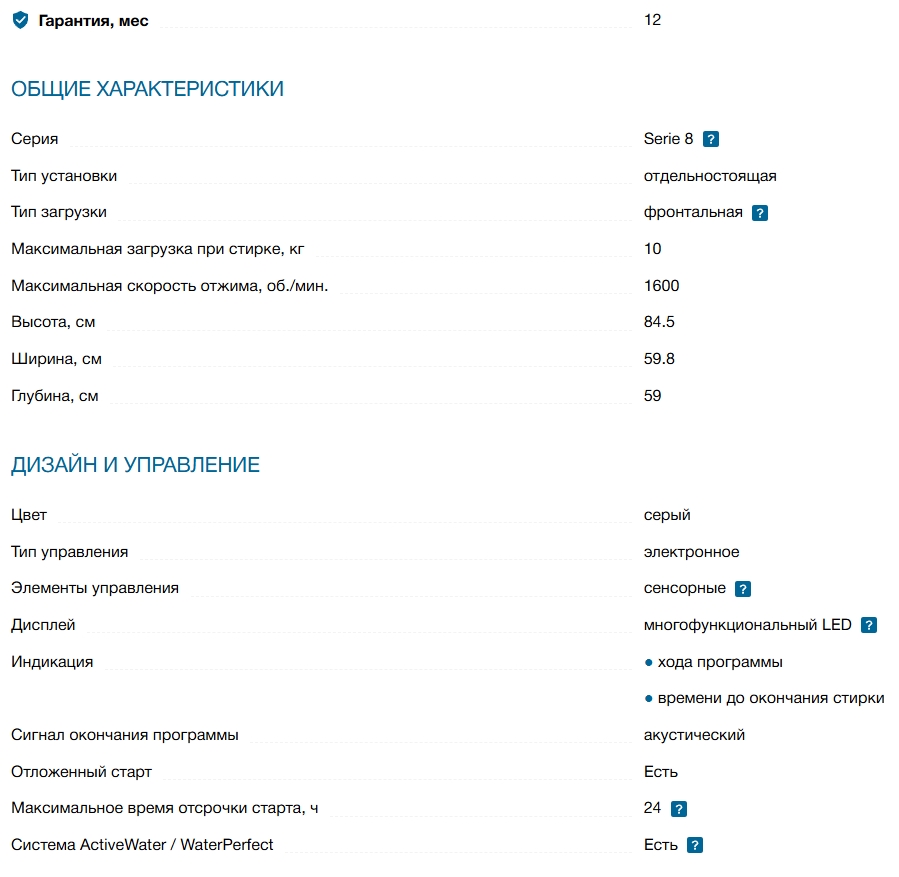The height and width of the screenshot is (877, 899).
Task: Click help icon for multifunctional LED display
Action: pos(869,626)
